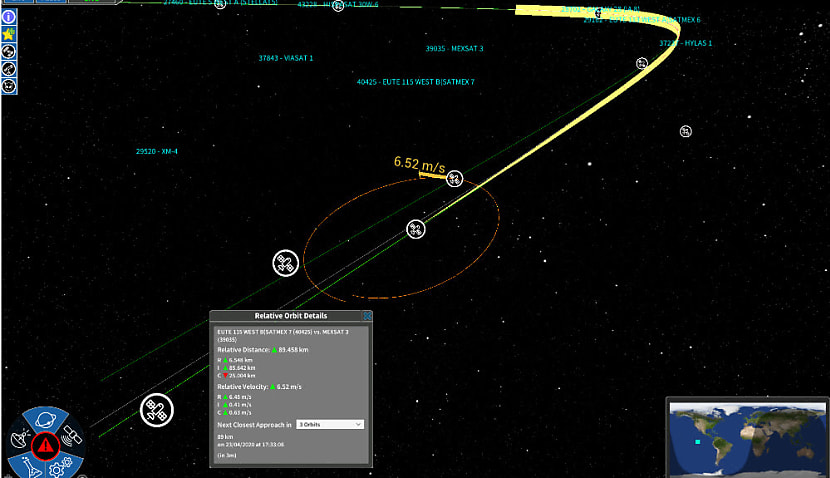This screenshot has width=830, height=478.
Task: Select satellite marker beside 6.52 m/s label
Action: pos(454,178)
